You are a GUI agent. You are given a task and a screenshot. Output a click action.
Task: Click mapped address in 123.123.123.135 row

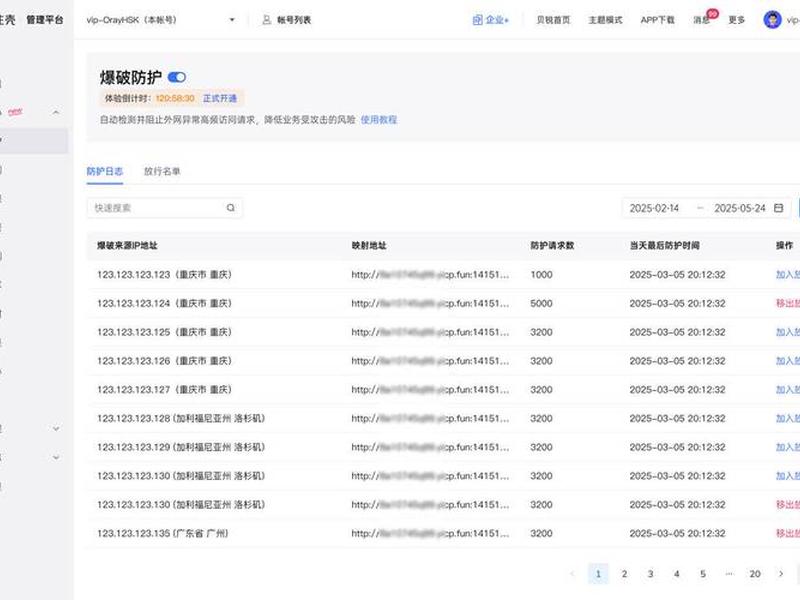point(430,533)
